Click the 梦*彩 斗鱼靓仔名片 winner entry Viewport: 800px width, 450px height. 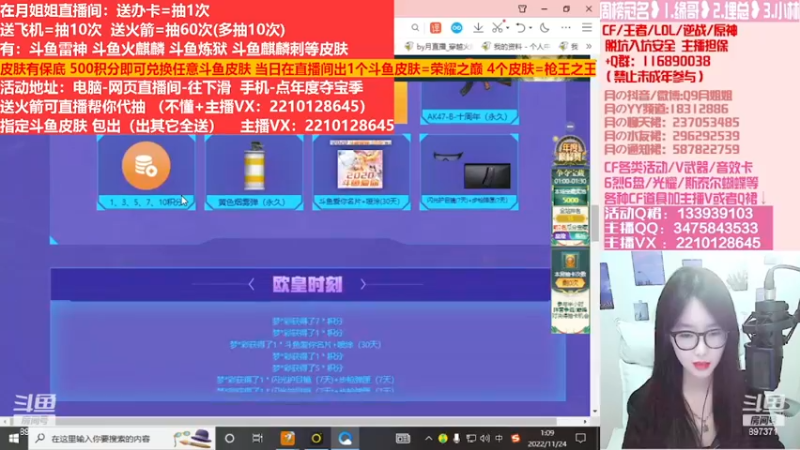305,345
